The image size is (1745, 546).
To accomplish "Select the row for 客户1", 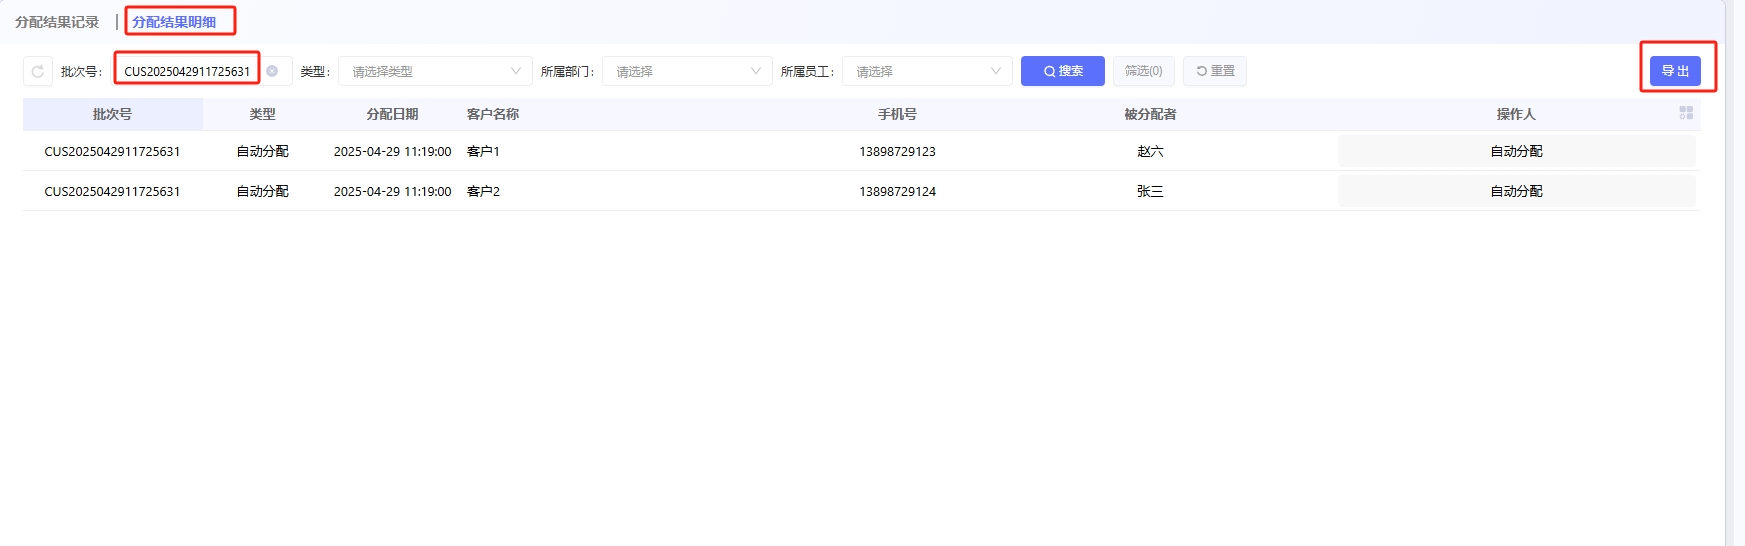I will [483, 151].
